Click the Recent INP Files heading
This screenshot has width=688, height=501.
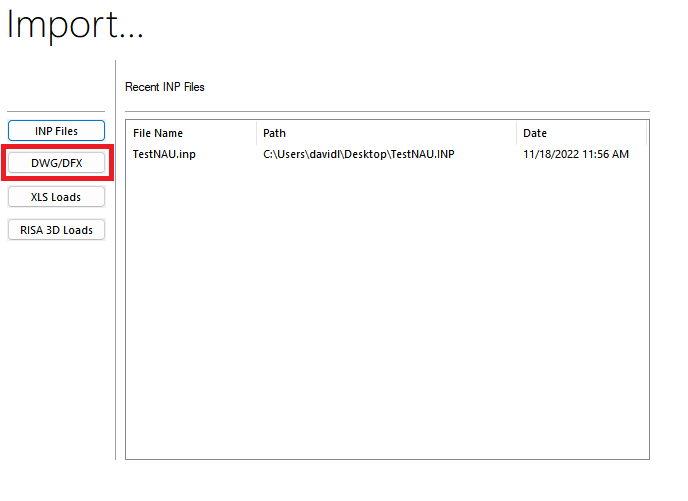pyautogui.click(x=165, y=87)
